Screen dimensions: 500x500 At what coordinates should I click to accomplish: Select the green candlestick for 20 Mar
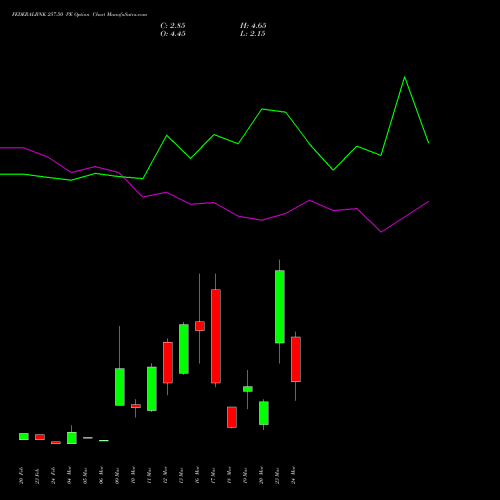[264, 413]
